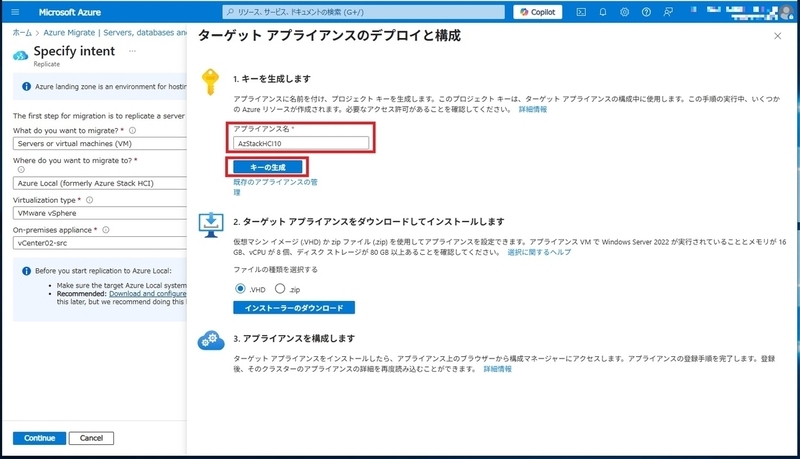This screenshot has height=459, width=800.
Task: Open the Servers or virtual machines dropdown
Action: 99,144
